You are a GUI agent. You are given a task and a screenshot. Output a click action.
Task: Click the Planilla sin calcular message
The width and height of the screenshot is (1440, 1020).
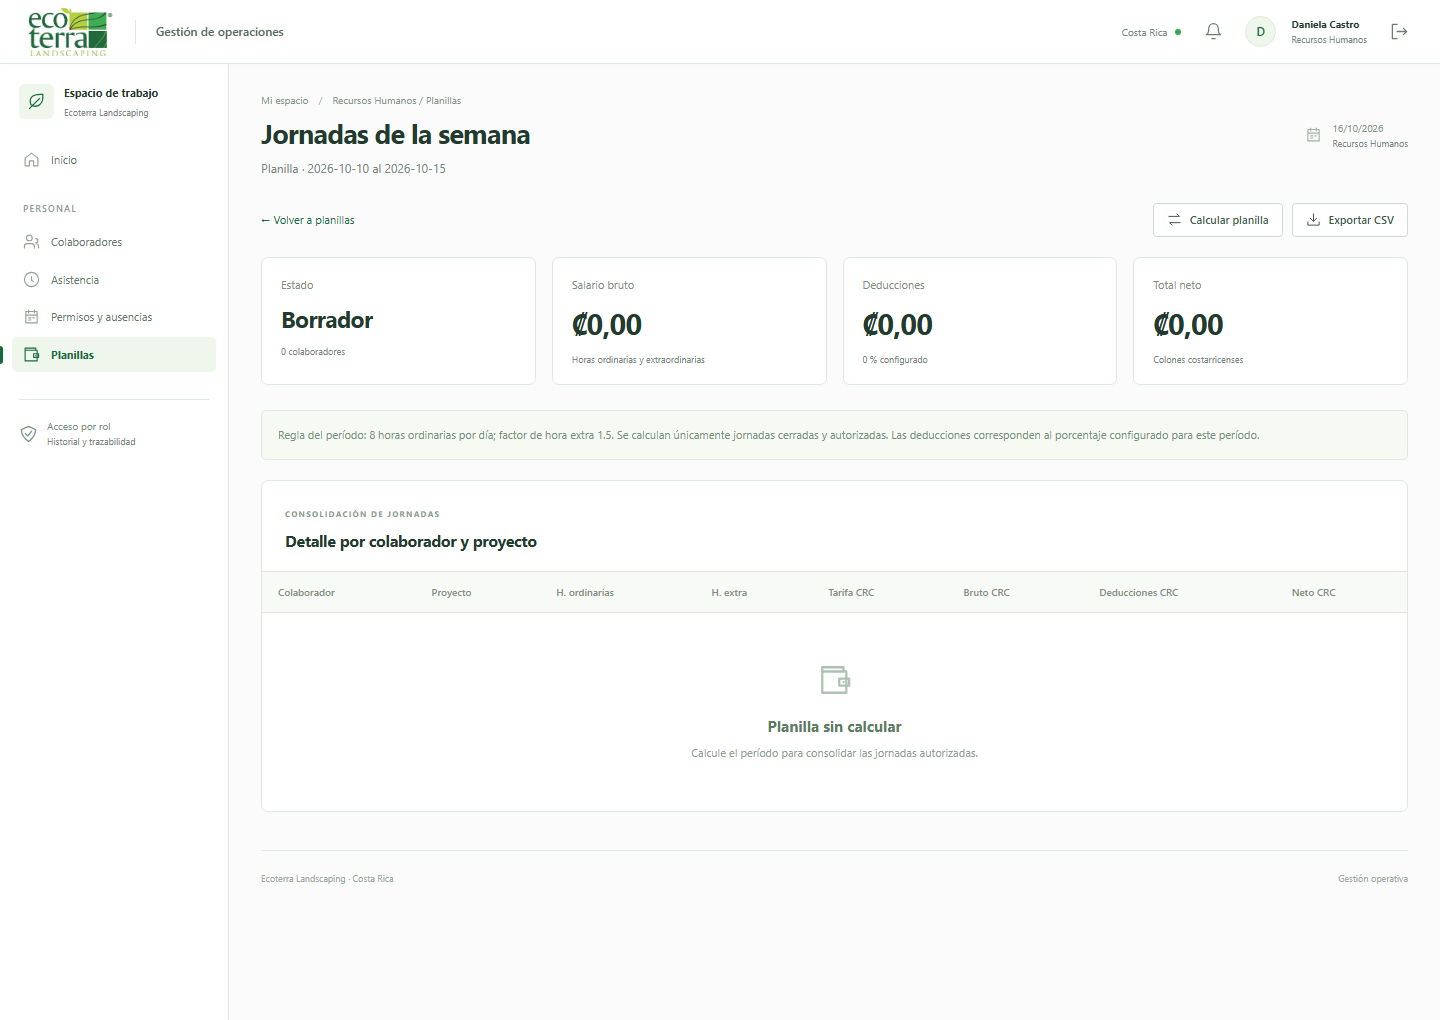[834, 727]
